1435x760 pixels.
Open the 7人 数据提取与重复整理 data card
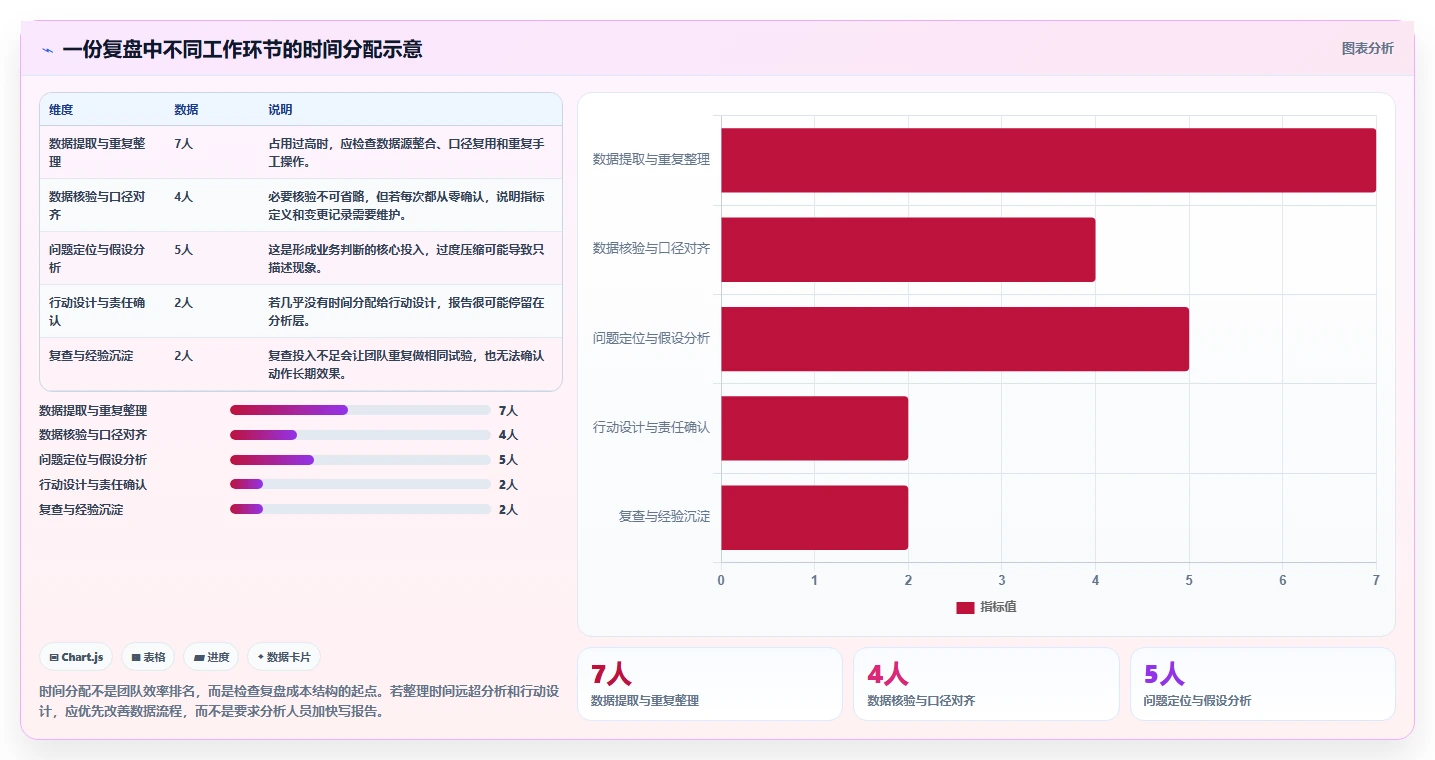(x=710, y=684)
